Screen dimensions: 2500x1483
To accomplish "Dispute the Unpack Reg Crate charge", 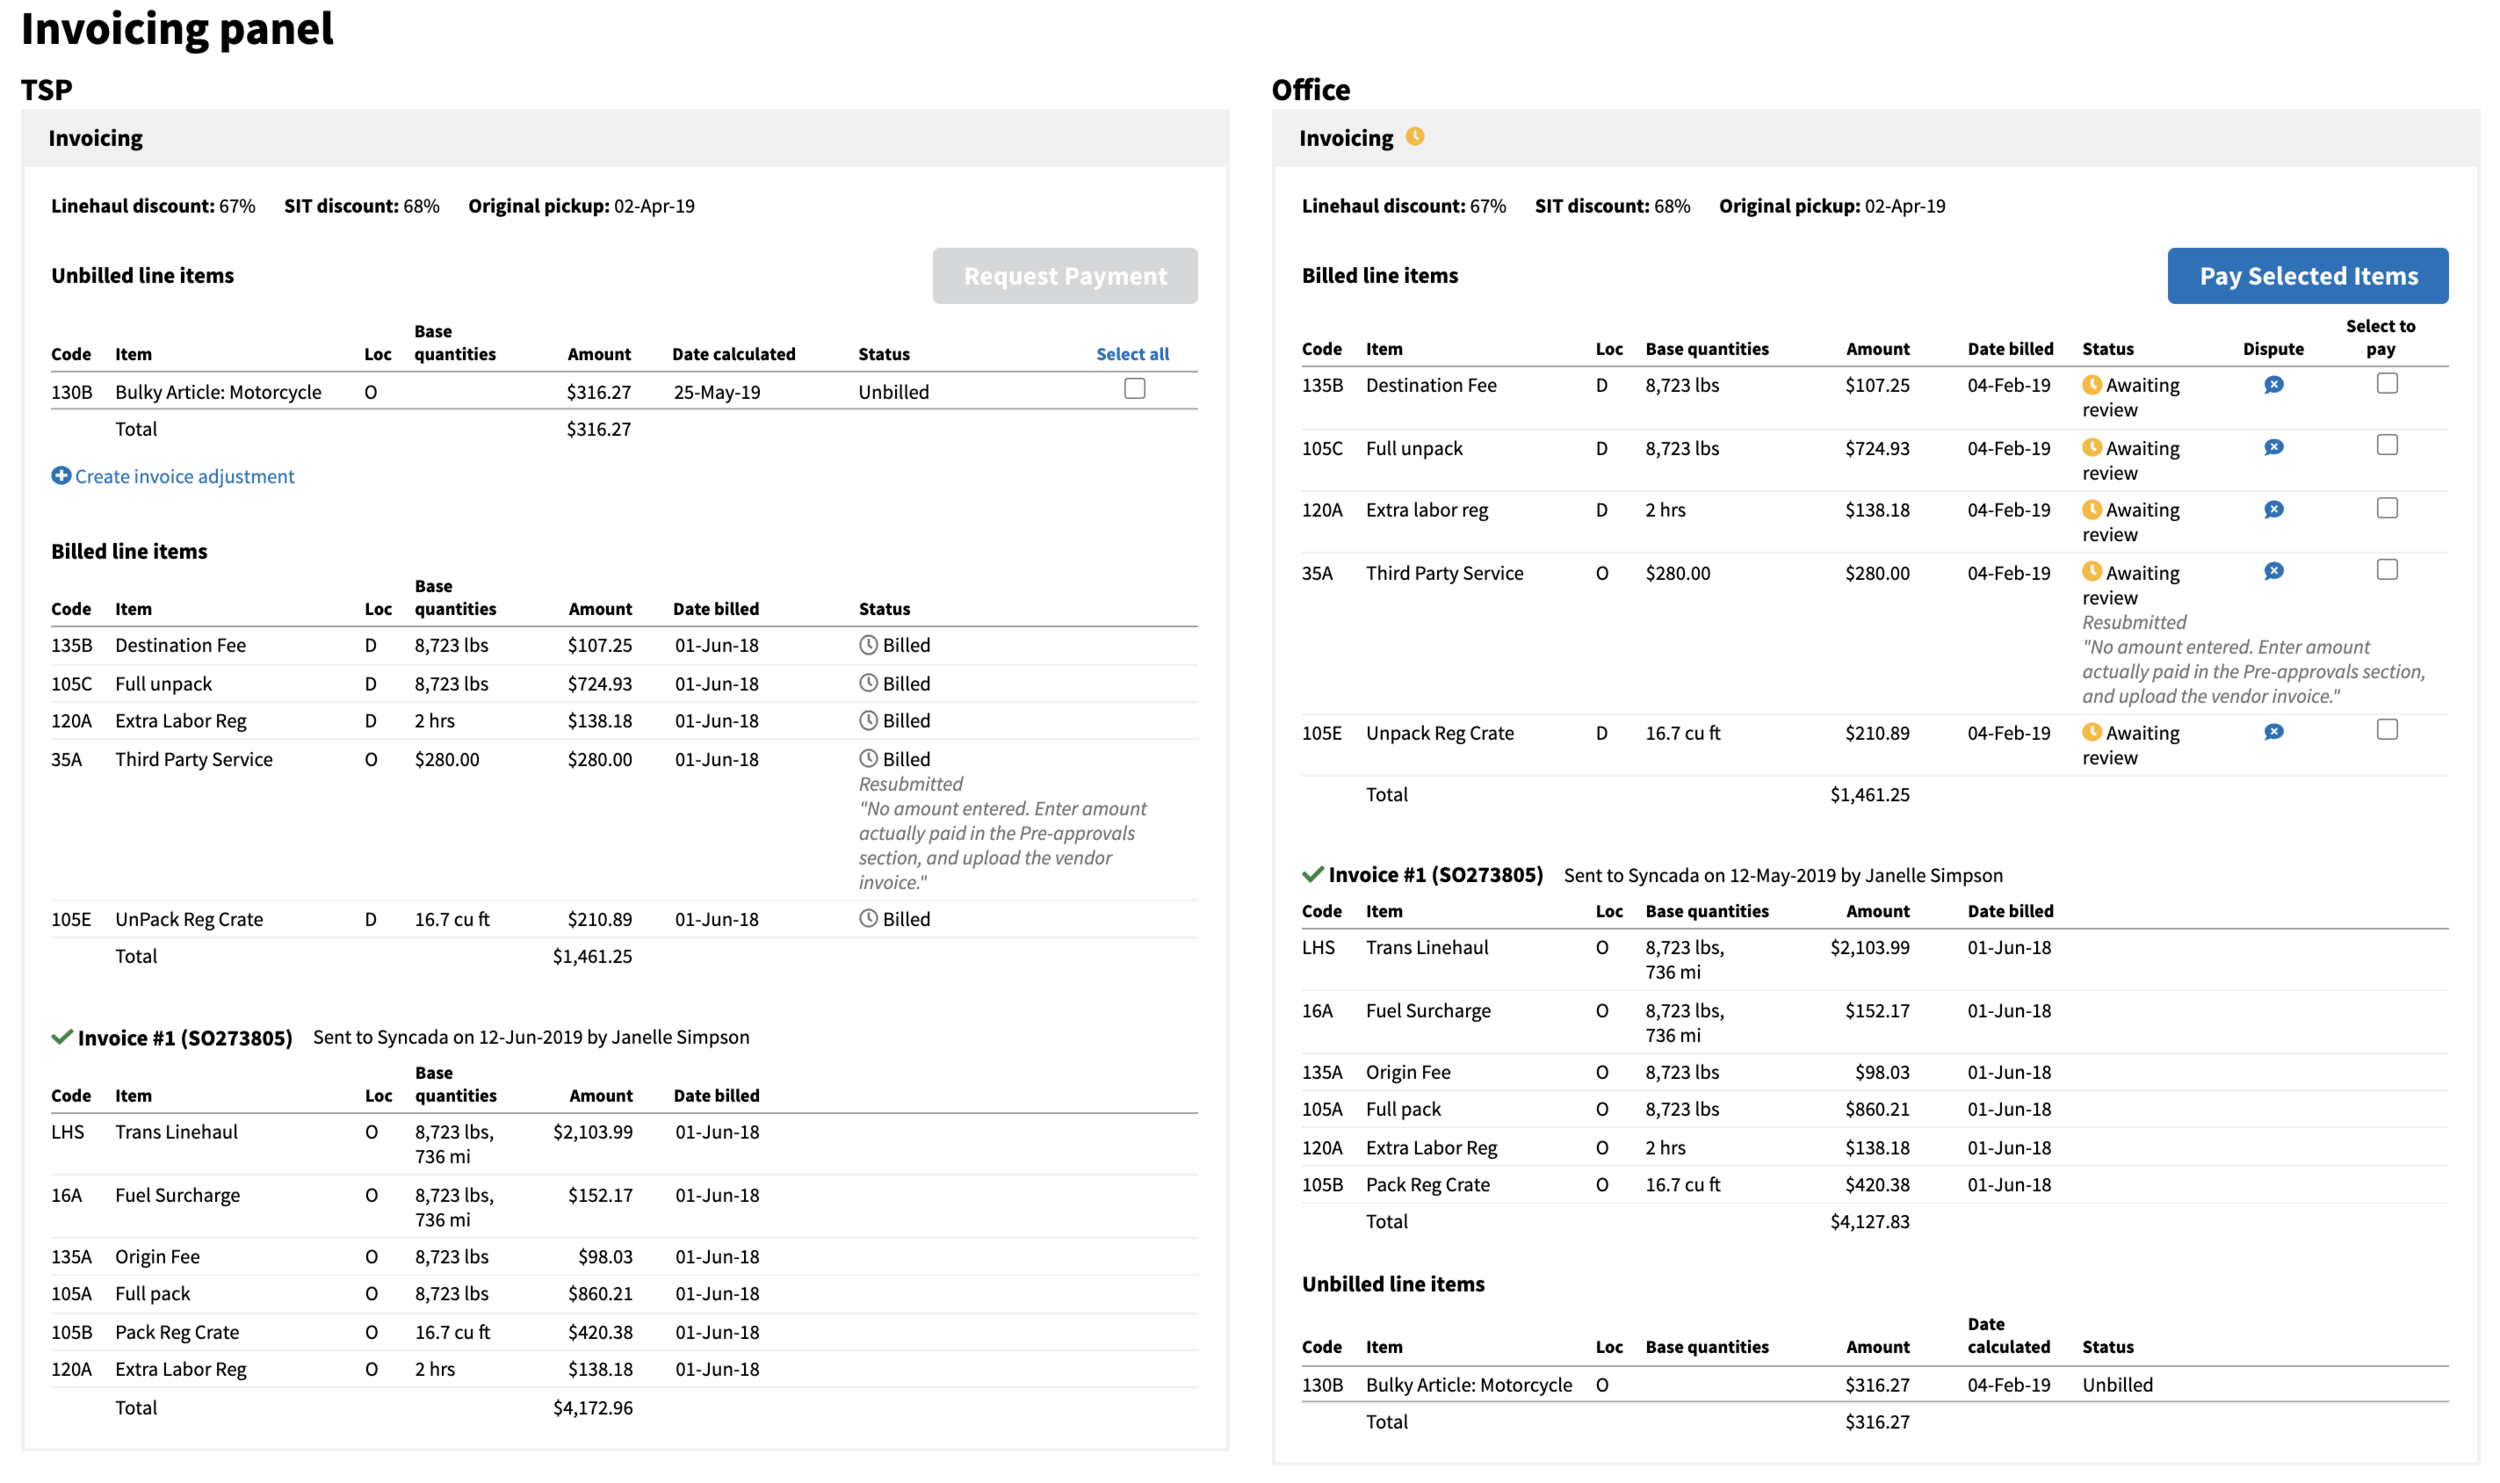I will 2274,732.
